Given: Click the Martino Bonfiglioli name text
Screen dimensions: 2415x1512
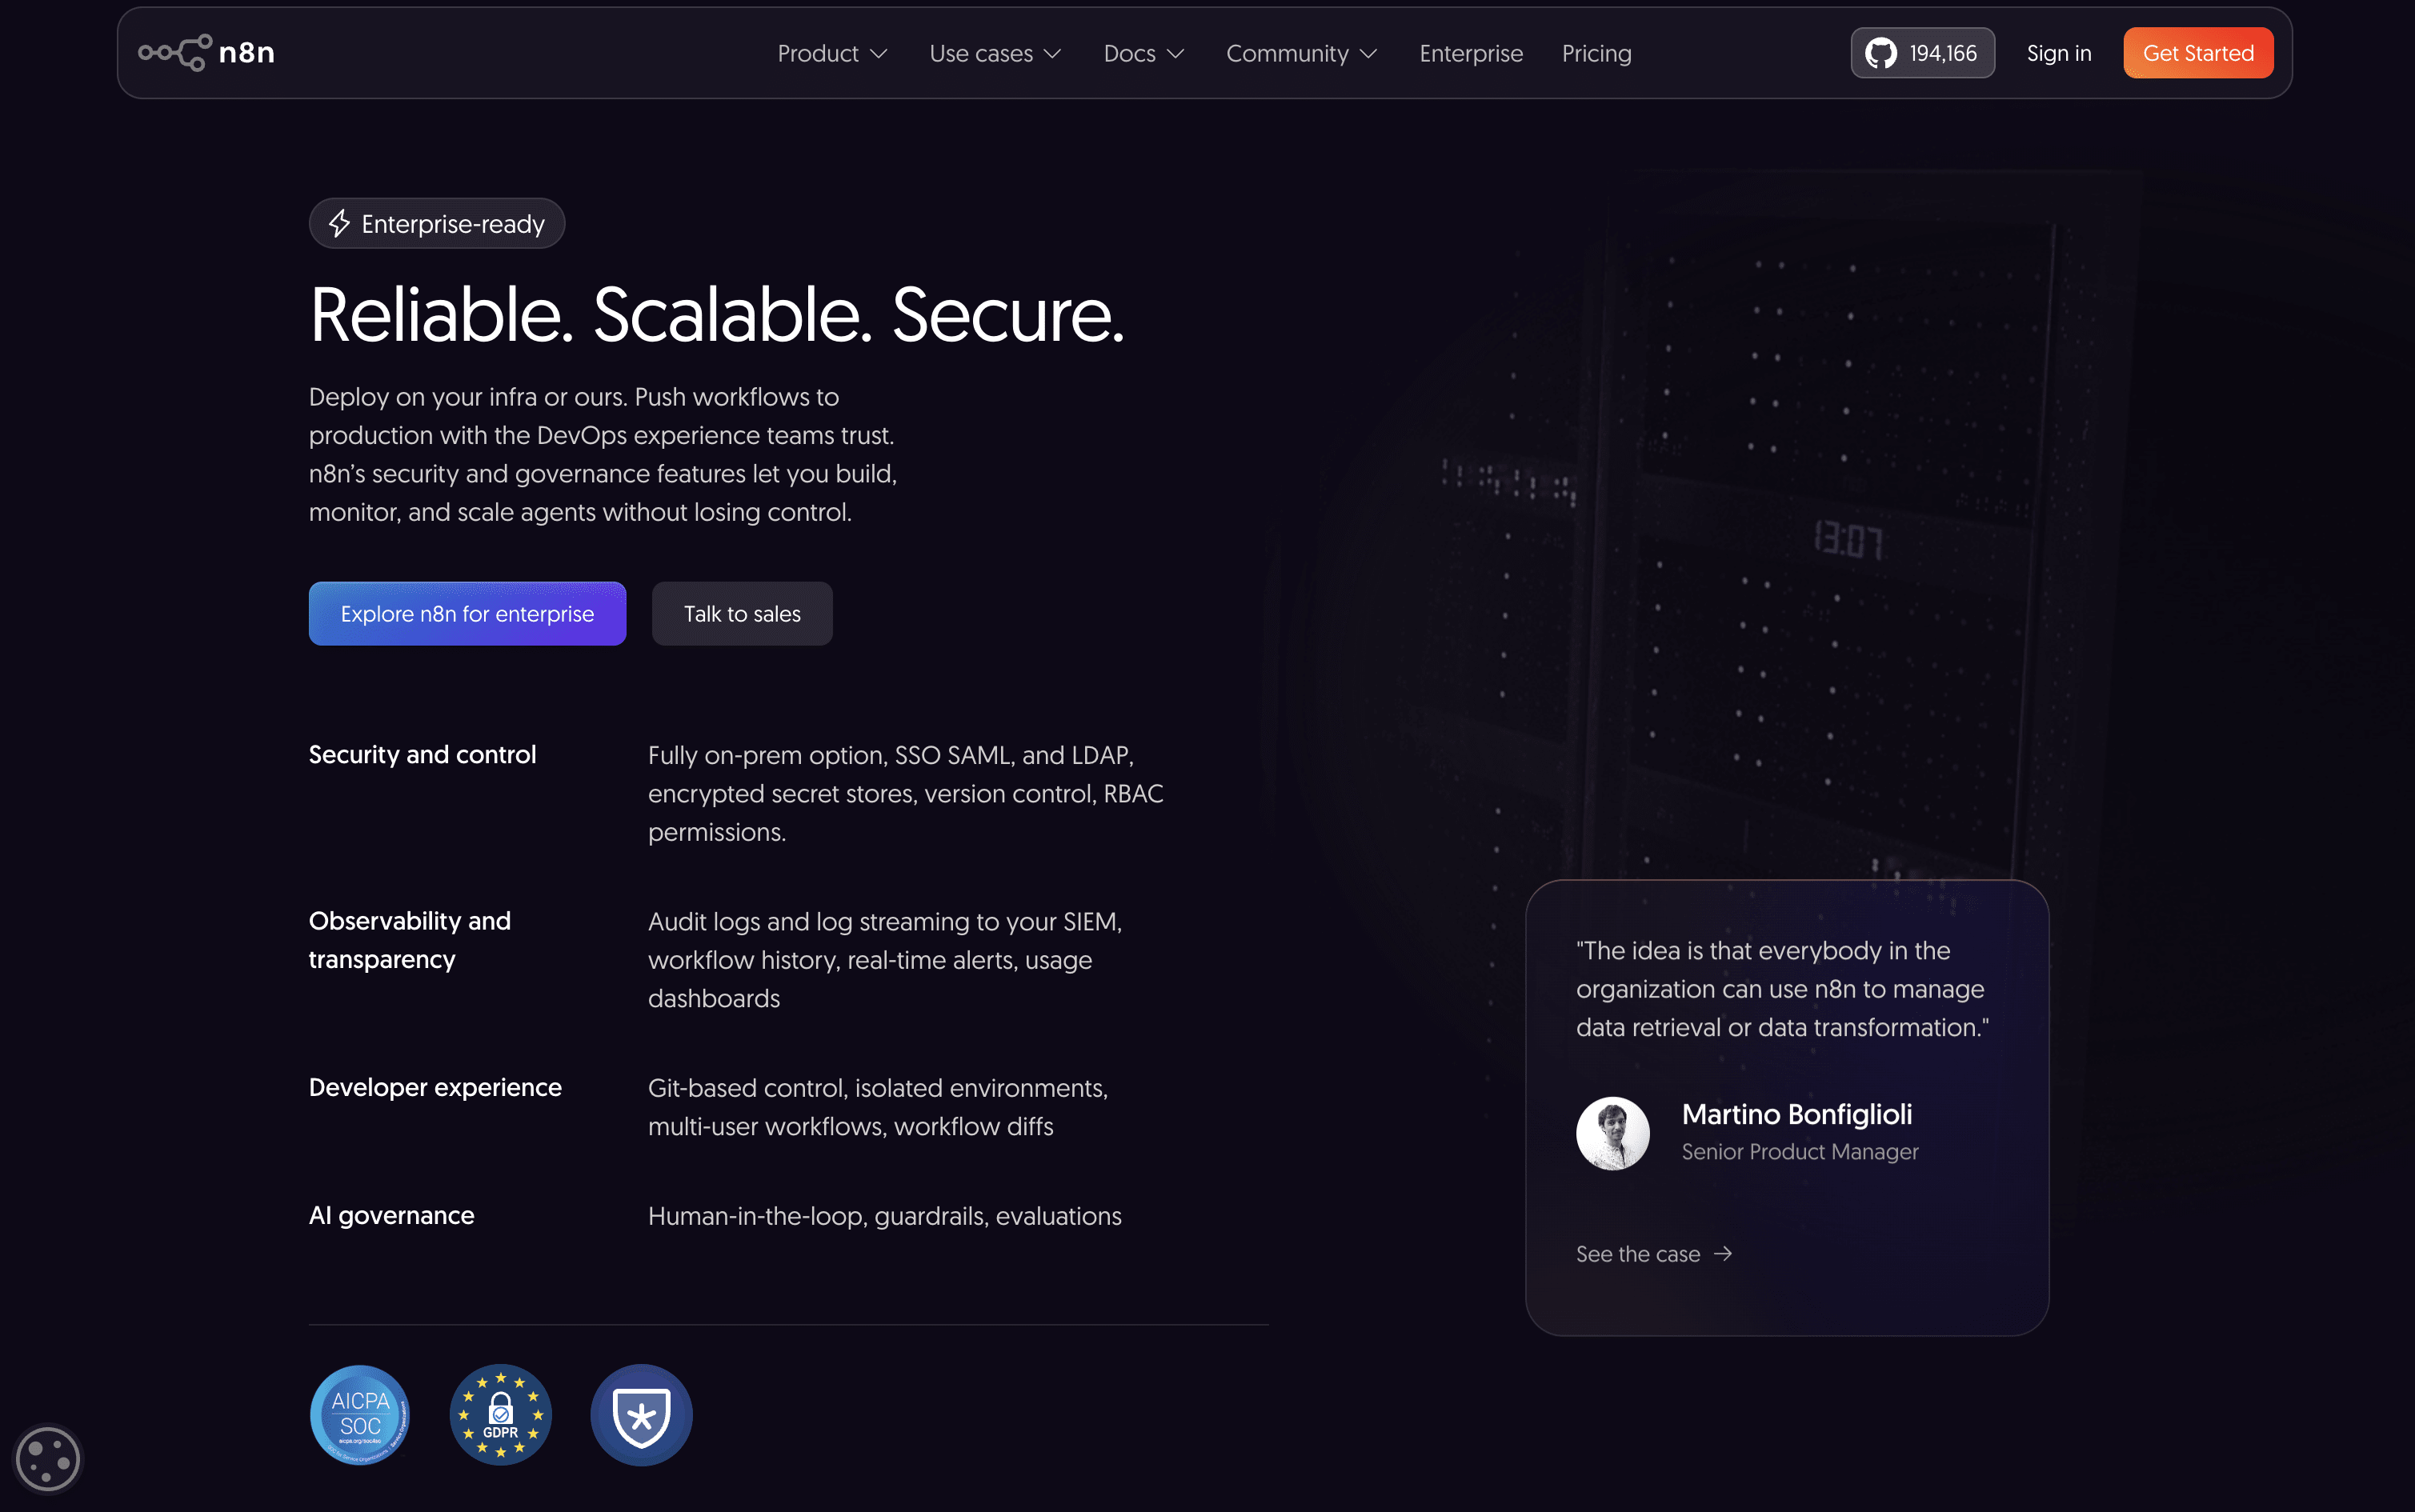Looking at the screenshot, I should coord(1797,1114).
